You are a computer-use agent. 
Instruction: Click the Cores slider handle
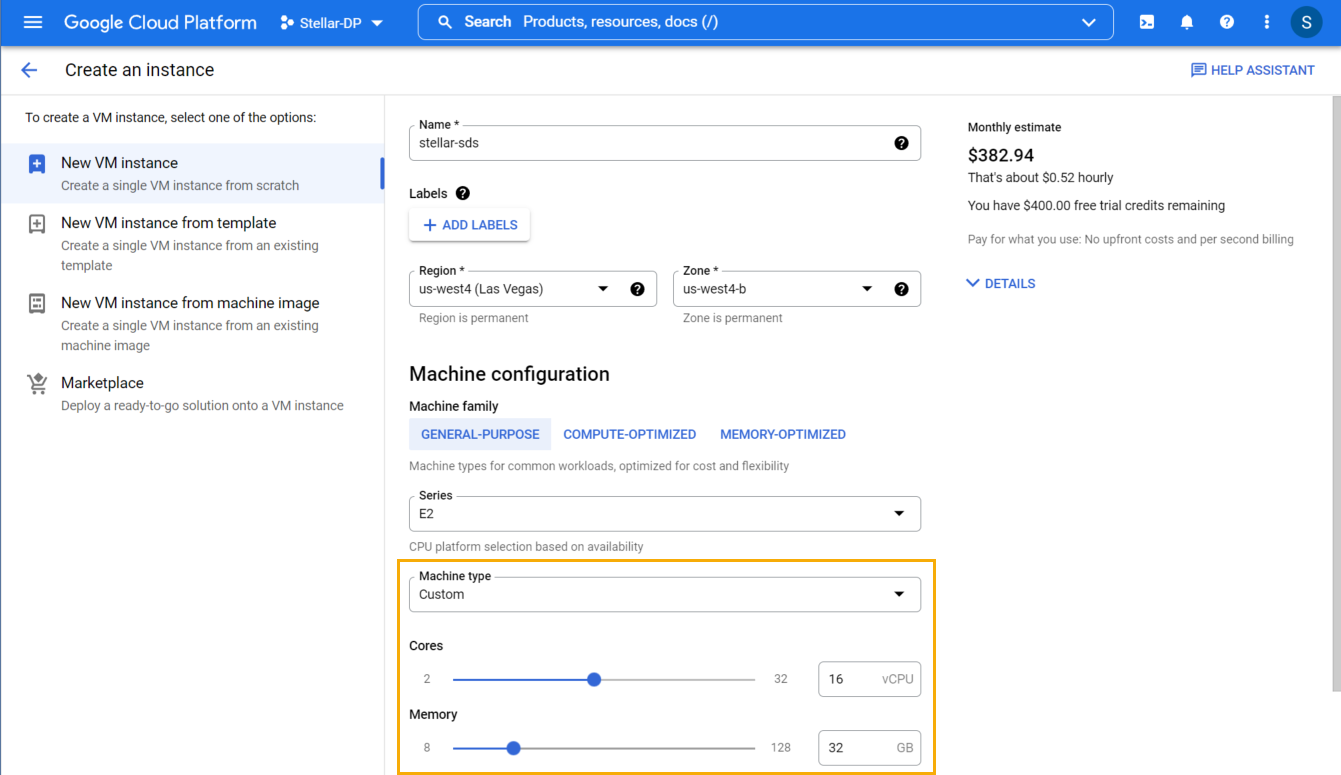click(x=594, y=679)
